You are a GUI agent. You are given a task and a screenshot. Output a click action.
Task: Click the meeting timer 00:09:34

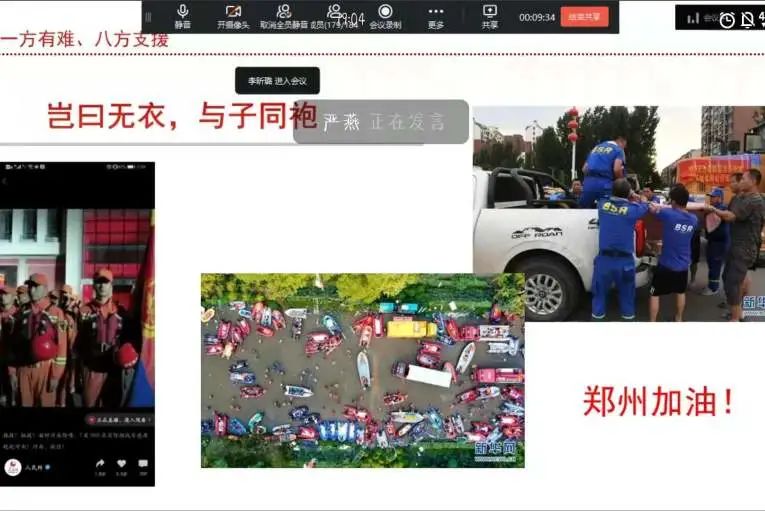[537, 18]
